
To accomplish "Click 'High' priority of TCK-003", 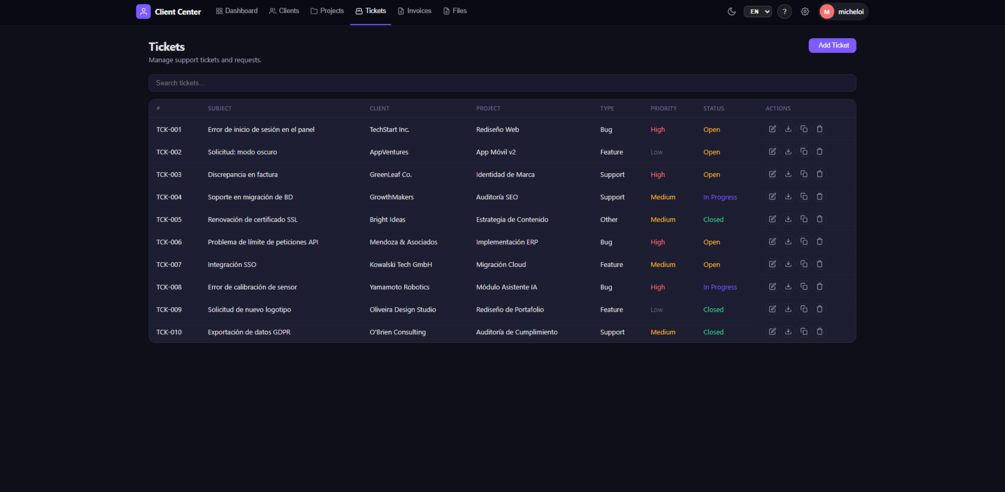I will (658, 174).
